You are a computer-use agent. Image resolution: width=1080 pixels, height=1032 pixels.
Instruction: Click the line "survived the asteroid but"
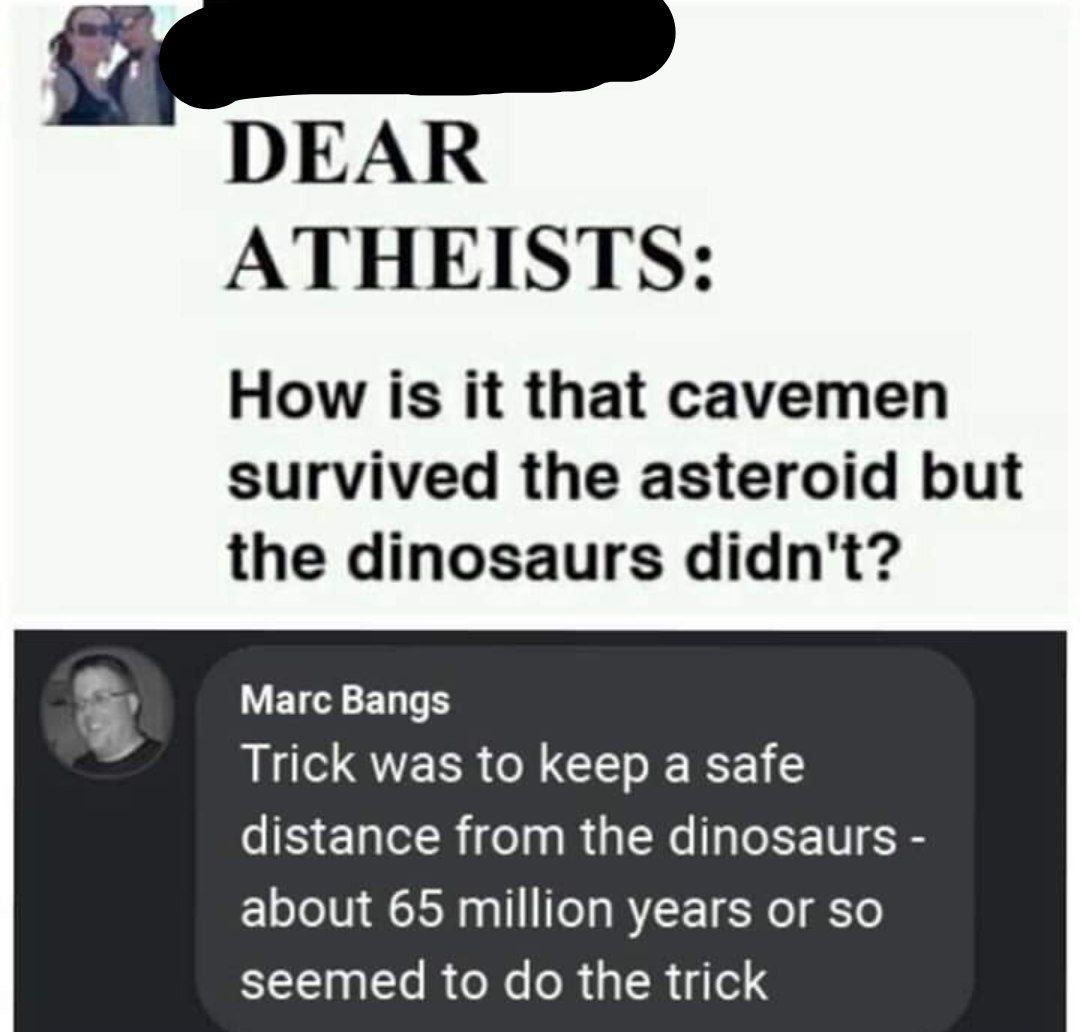pos(625,475)
